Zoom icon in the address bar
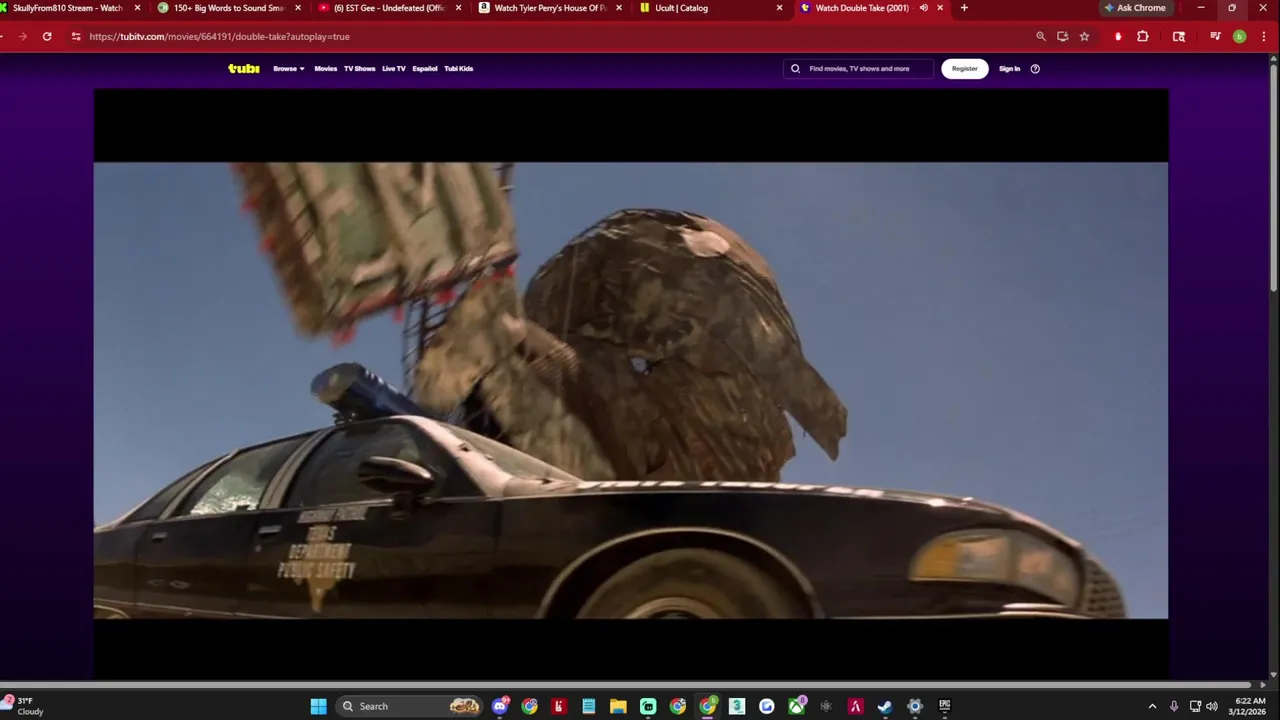This screenshot has width=1280, height=720. 1041,36
